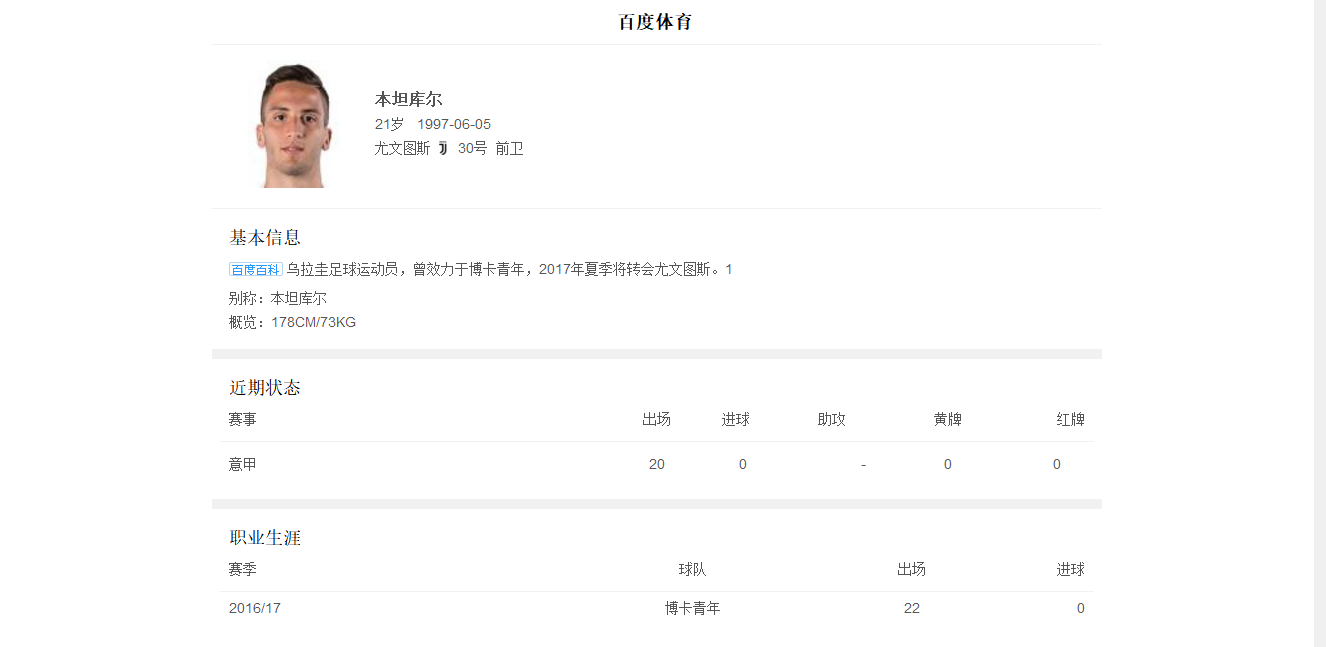Click the 黄牌 column header
The image size is (1326, 647).
click(947, 420)
